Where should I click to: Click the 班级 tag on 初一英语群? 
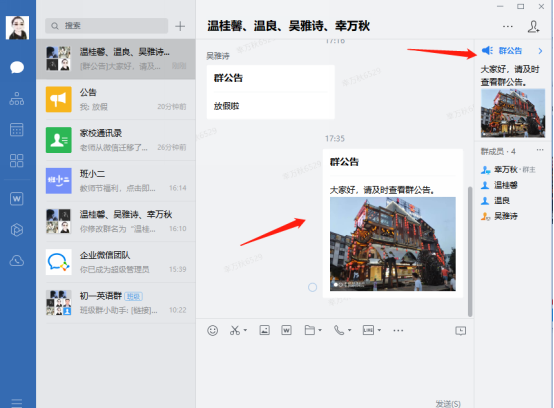coord(134,296)
